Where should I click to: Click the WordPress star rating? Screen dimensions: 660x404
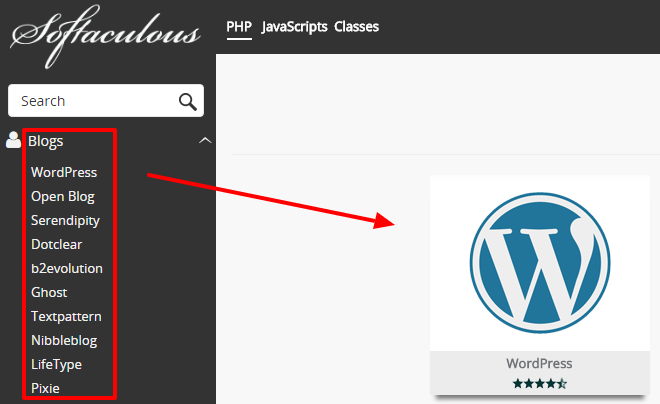(540, 384)
